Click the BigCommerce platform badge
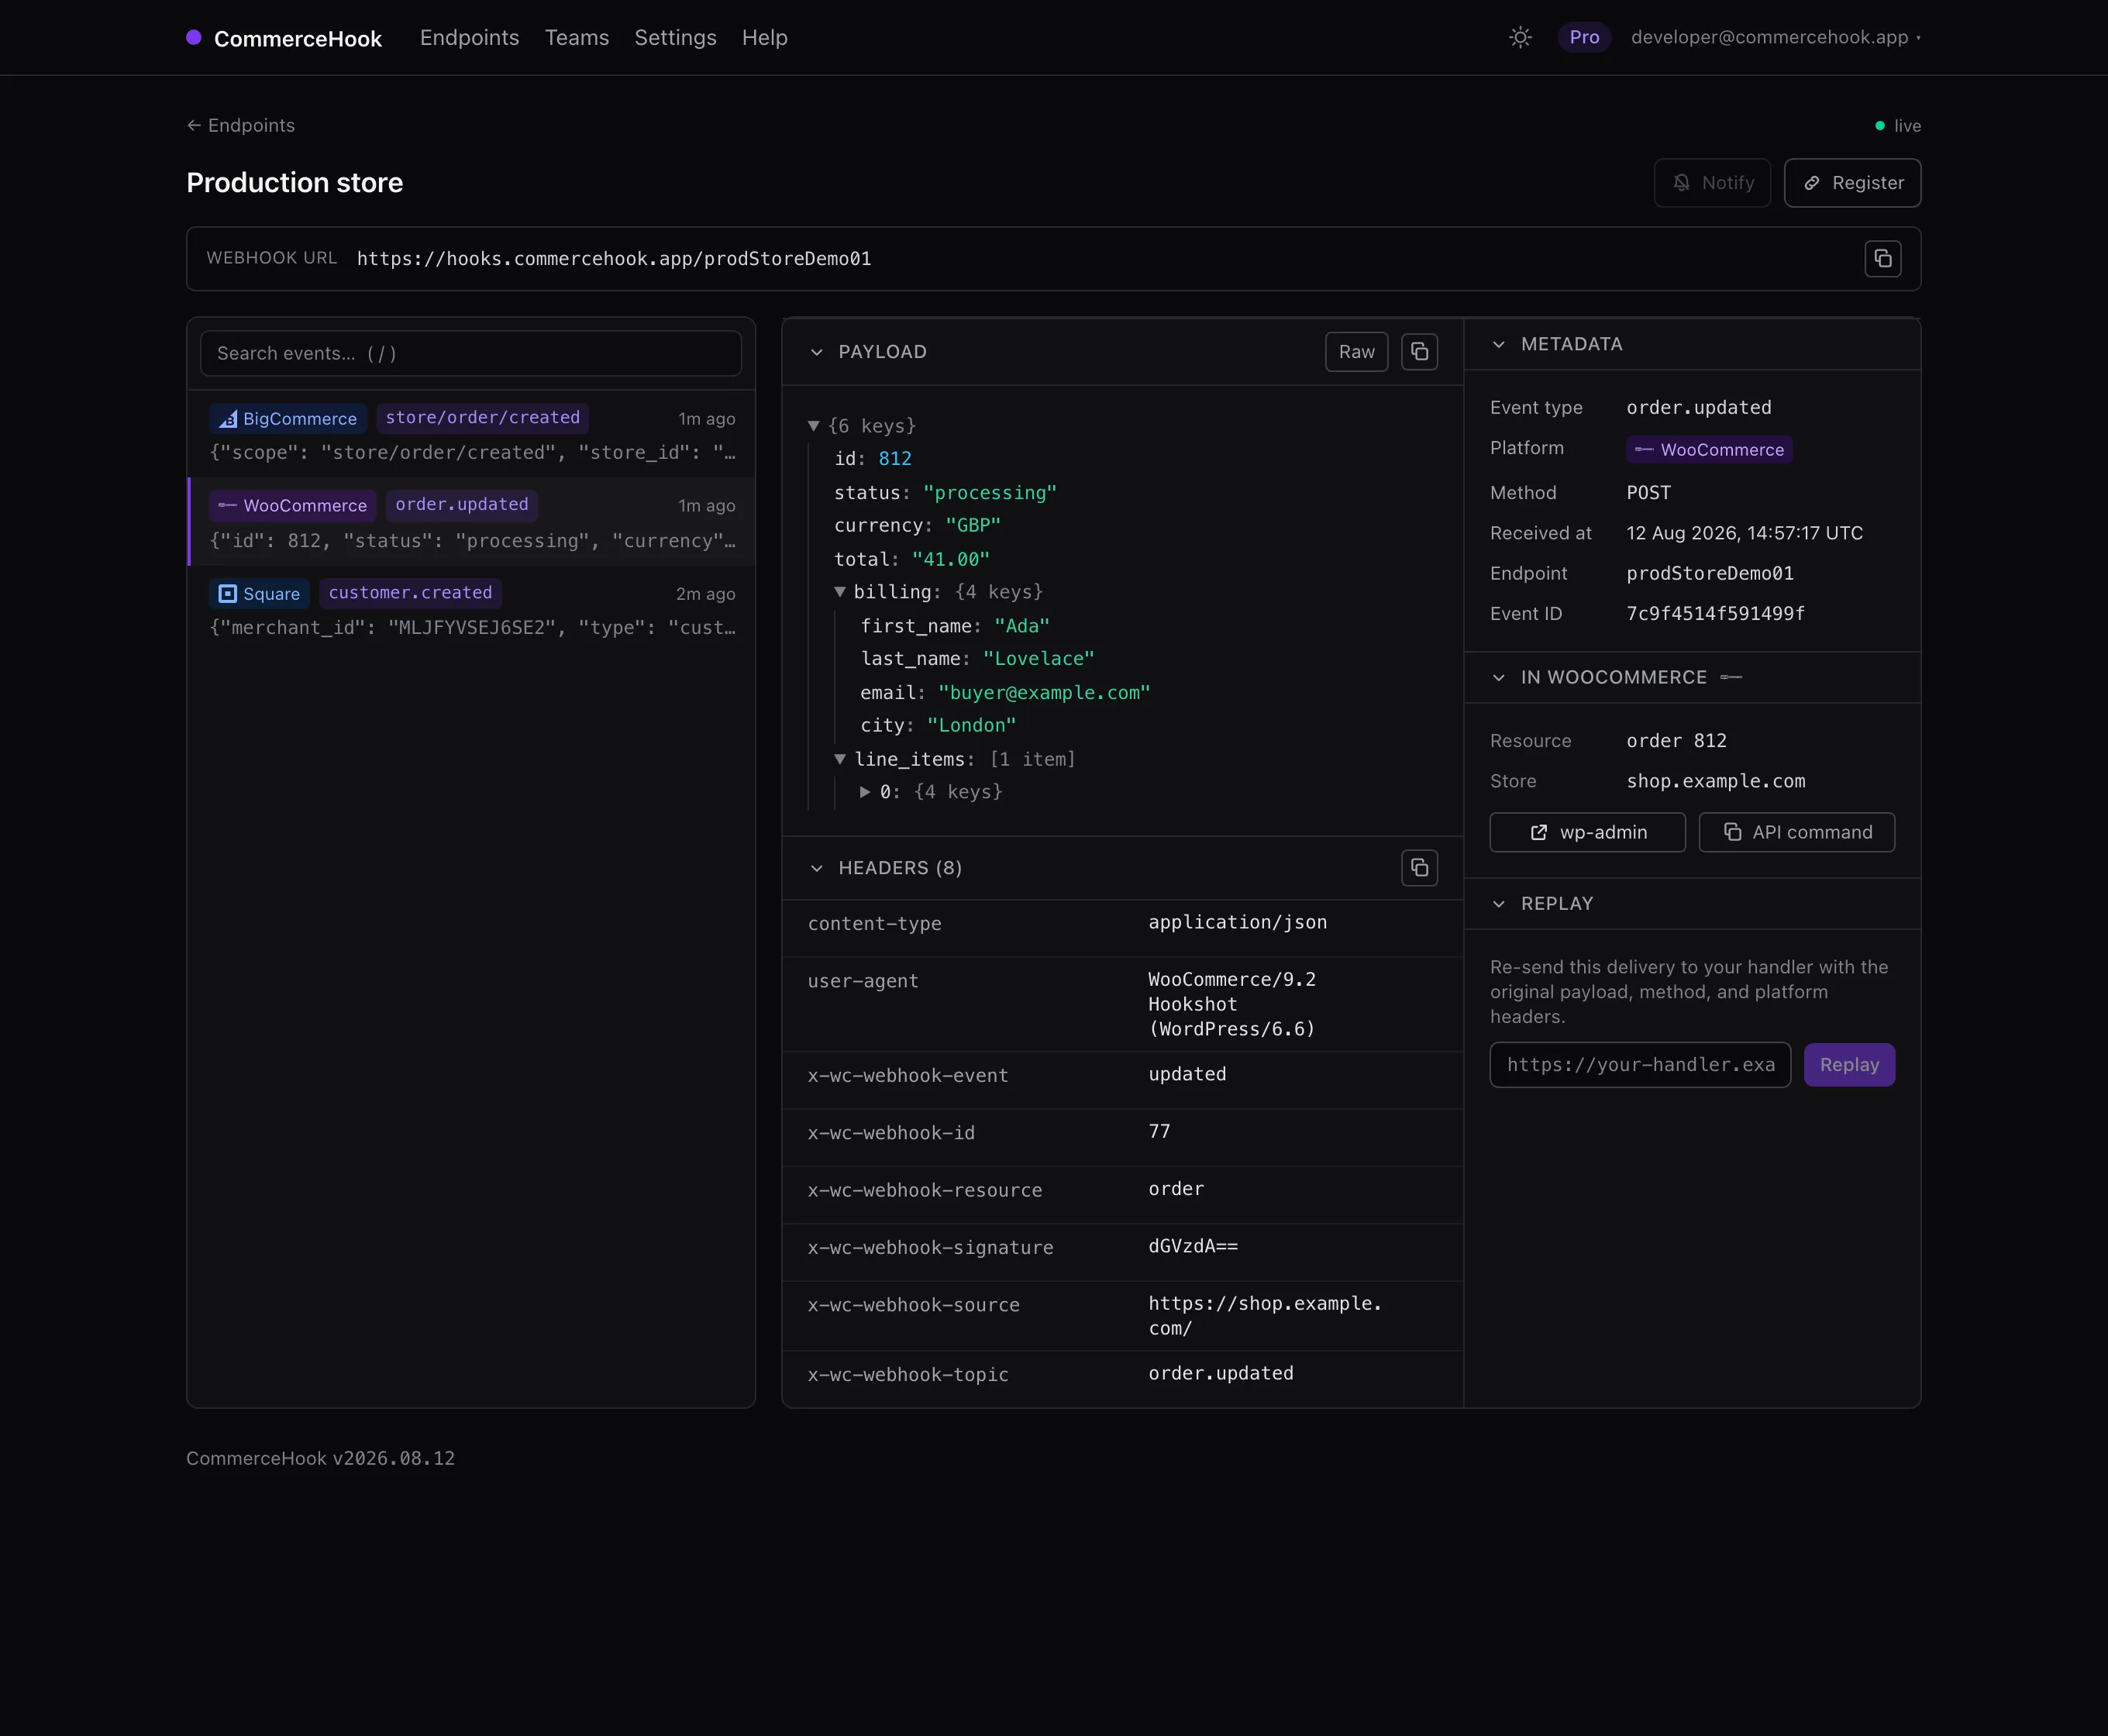This screenshot has height=1736, width=2108. click(x=288, y=419)
